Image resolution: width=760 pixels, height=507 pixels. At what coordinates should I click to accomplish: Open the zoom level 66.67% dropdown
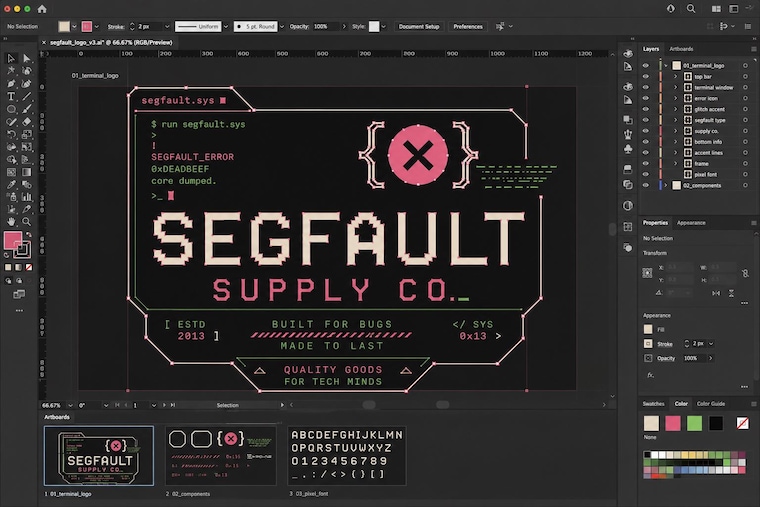(70, 405)
